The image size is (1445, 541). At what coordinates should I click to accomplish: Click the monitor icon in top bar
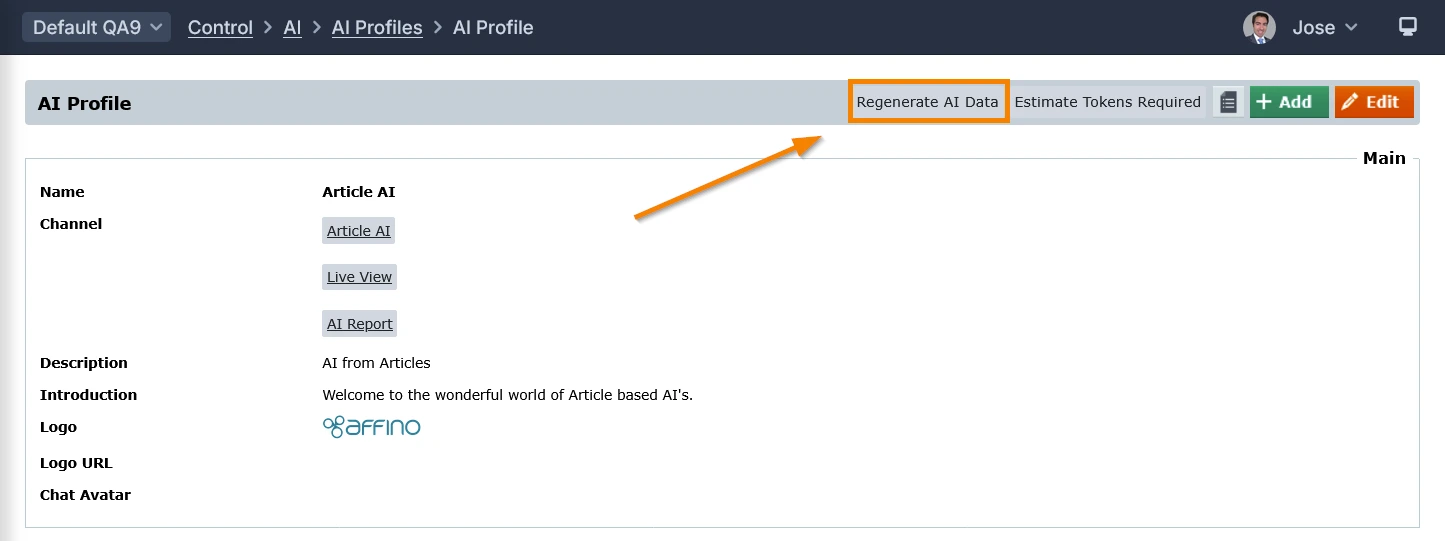point(1408,27)
